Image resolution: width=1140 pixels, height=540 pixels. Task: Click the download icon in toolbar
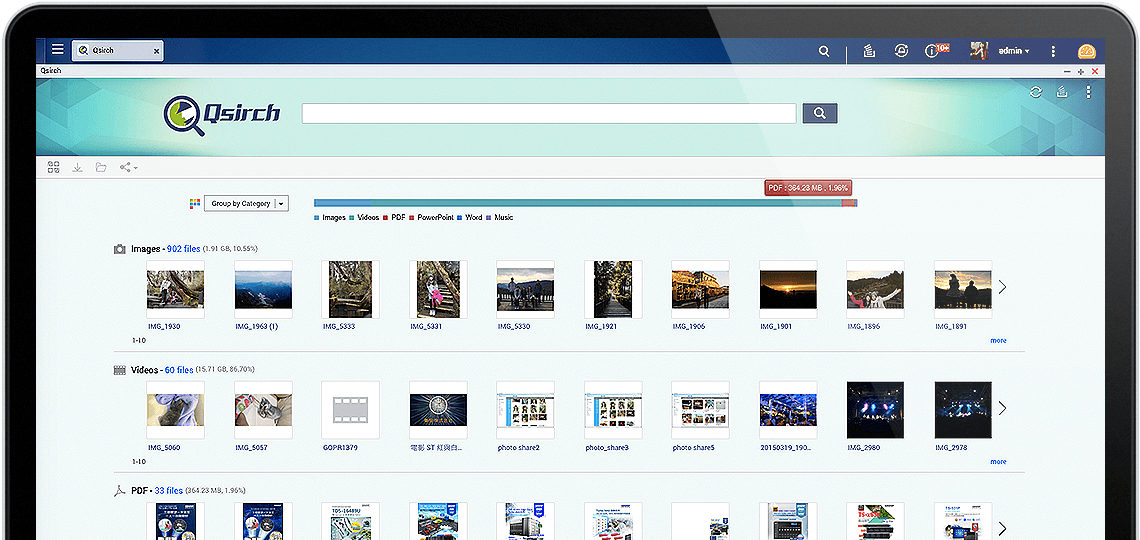coord(78,168)
